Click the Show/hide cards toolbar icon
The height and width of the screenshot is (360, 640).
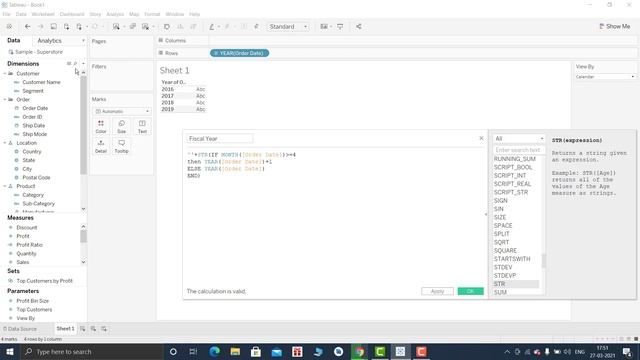324,27
